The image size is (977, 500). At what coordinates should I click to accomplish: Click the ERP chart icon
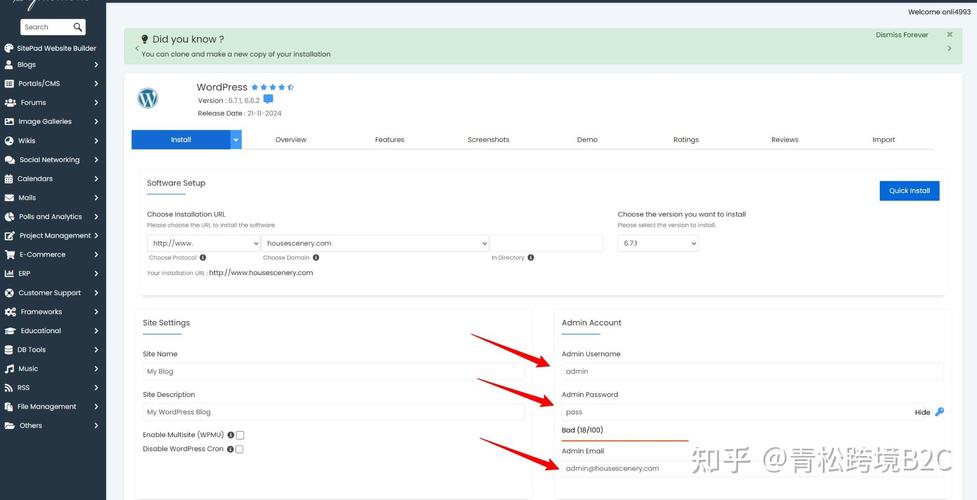click(9, 273)
